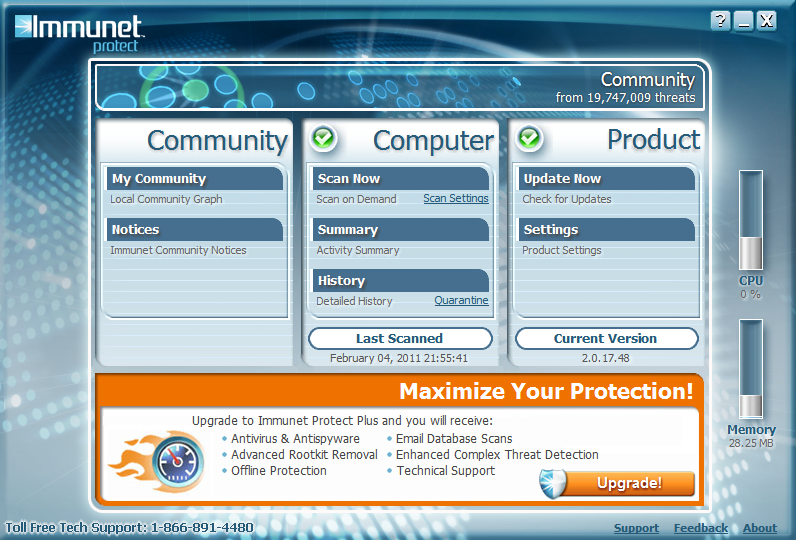
Task: Click the 'February 04, 2011 21:55:41' timestamp
Action: [x=399, y=358]
